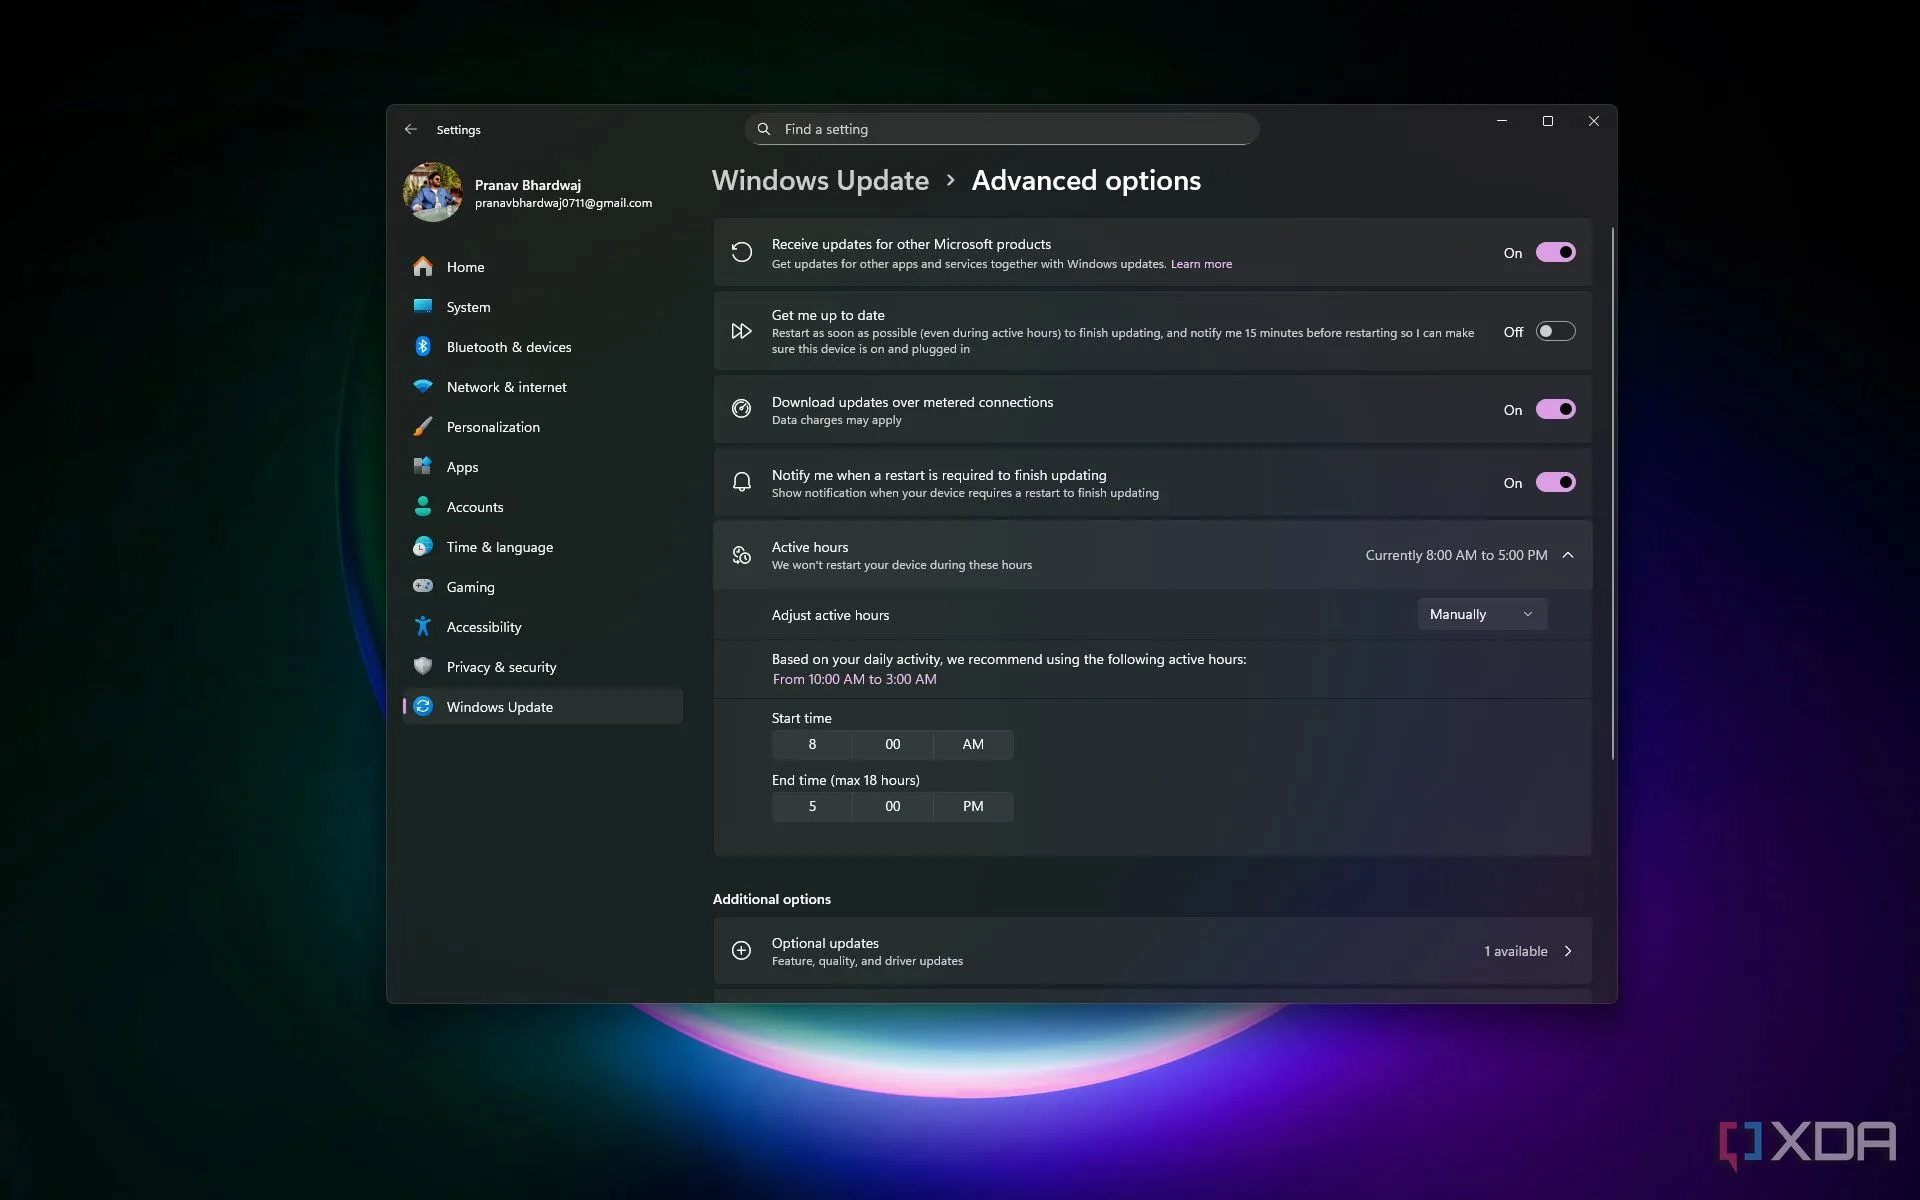The image size is (1920, 1200).
Task: Click the account email pranavbhardwaj0711@gmail.com
Action: [563, 203]
